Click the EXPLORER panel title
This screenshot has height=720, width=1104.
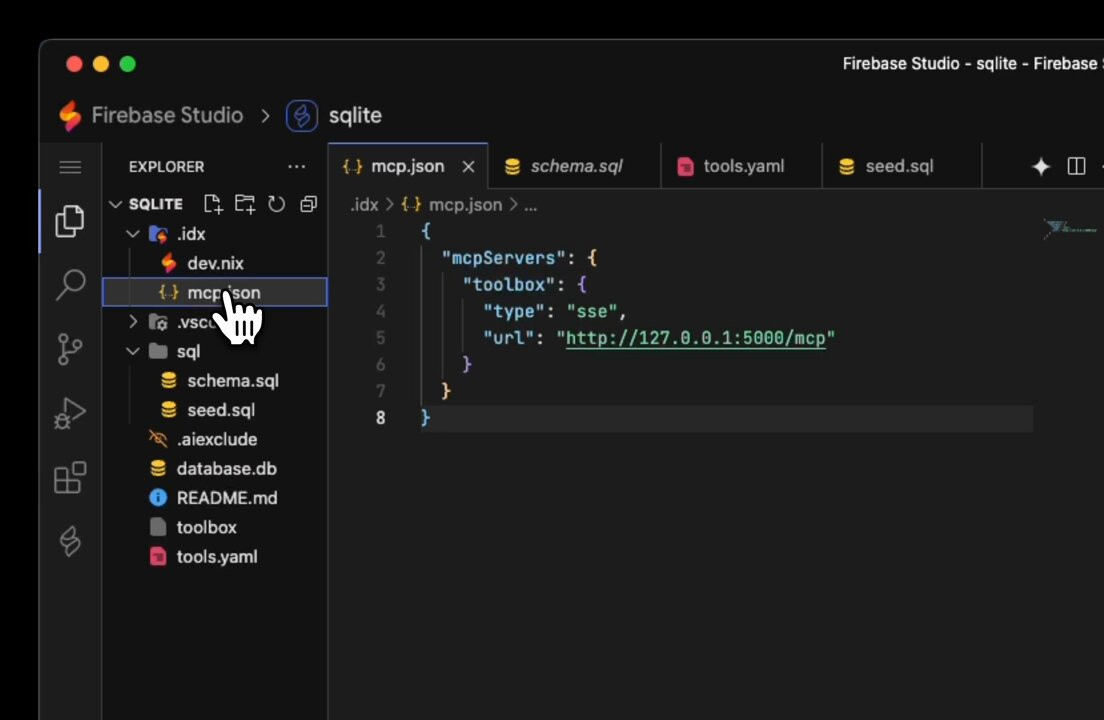(166, 167)
